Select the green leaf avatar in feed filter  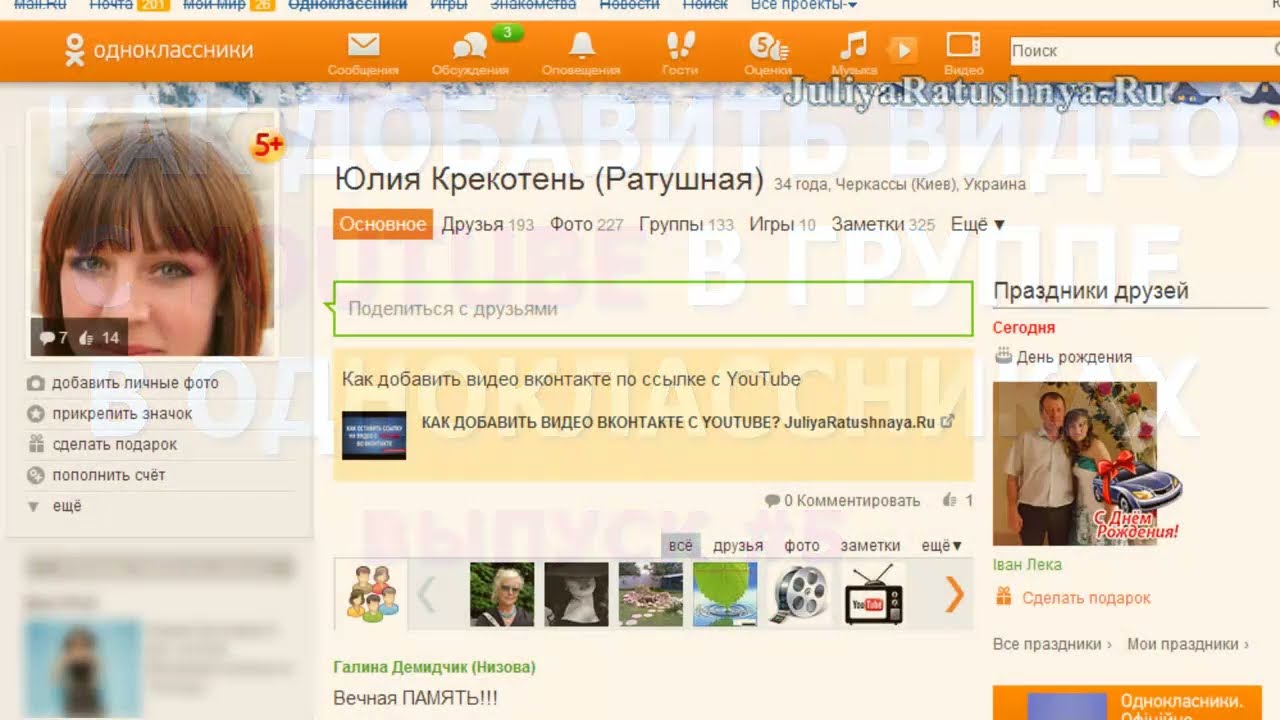[x=725, y=594]
